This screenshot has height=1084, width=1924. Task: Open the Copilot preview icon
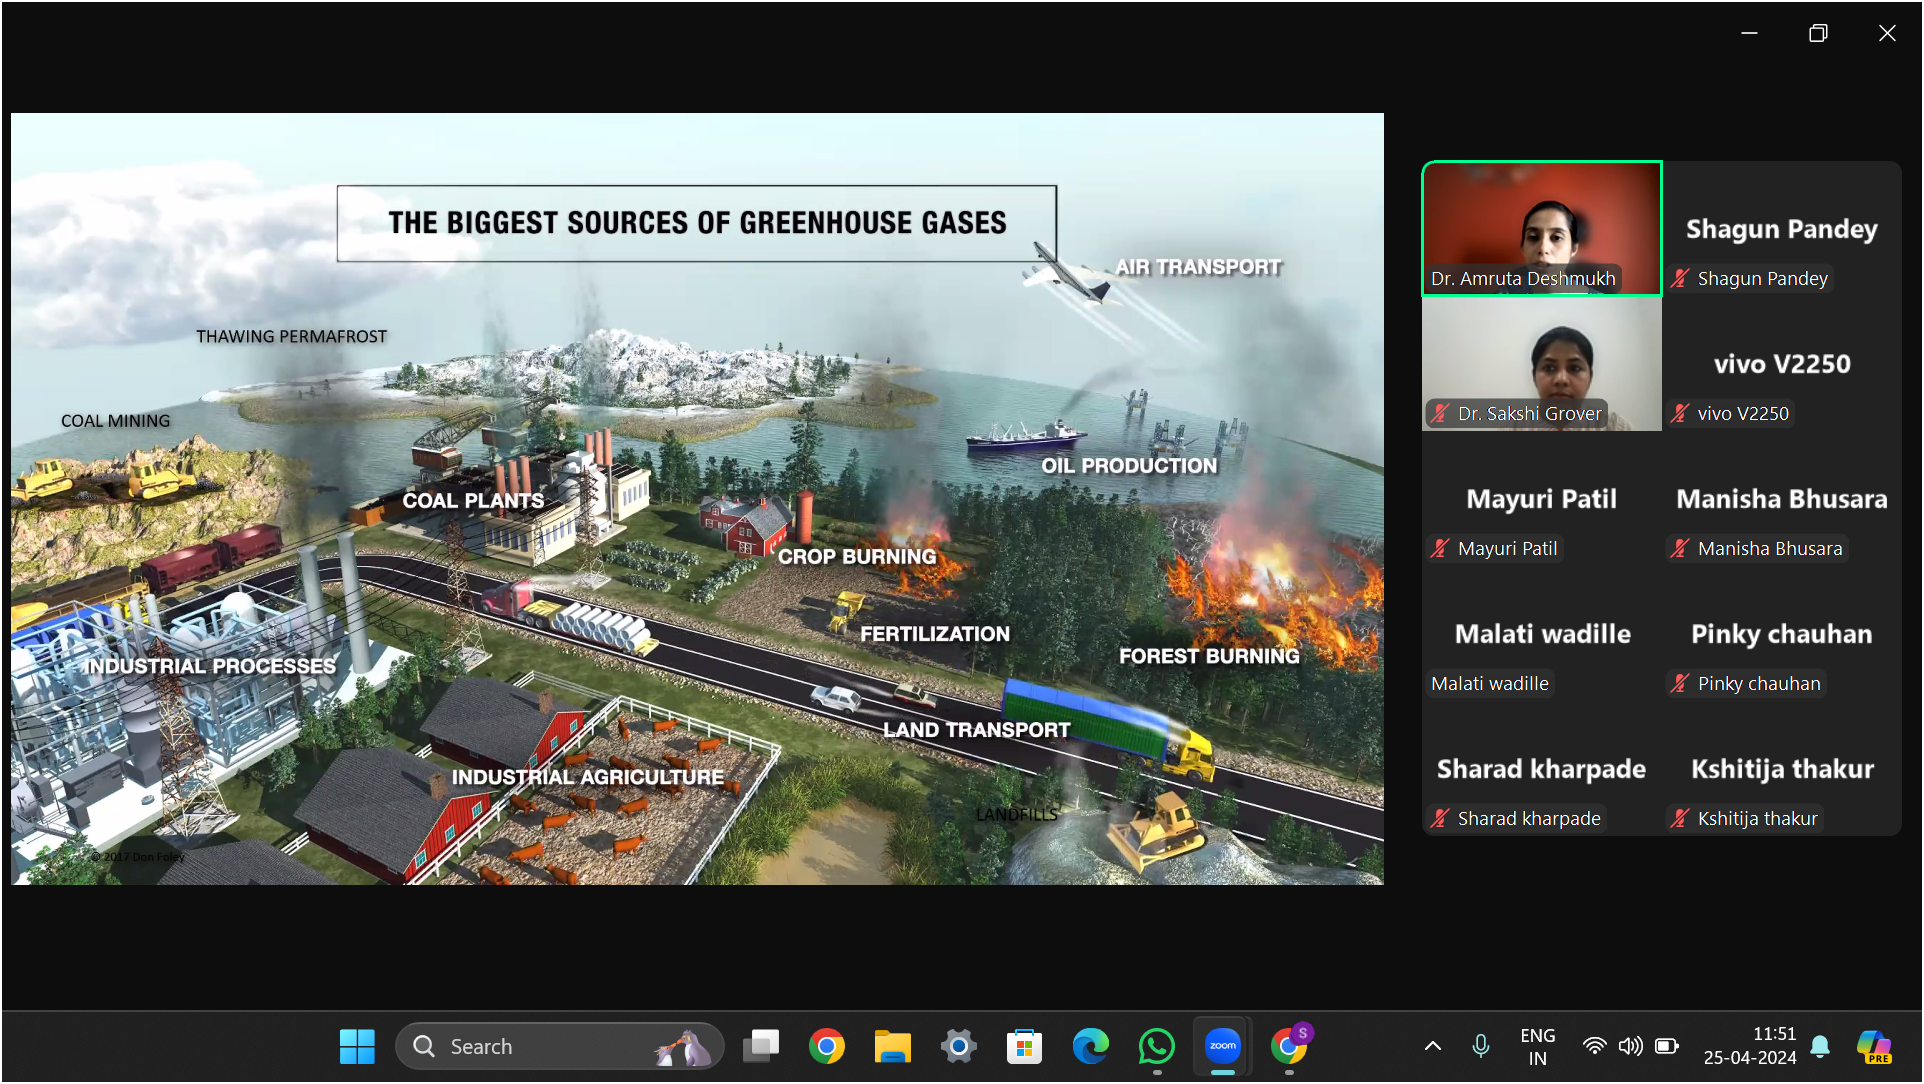[1874, 1046]
